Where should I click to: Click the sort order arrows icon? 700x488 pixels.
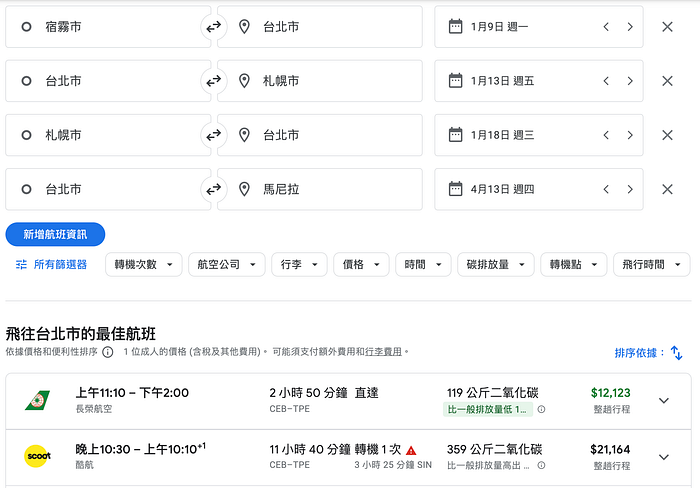click(x=676, y=353)
